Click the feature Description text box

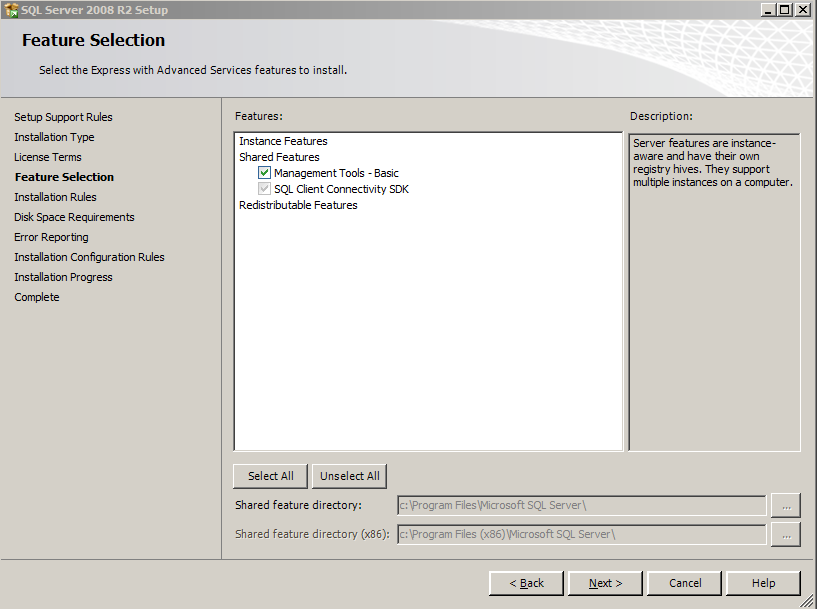(714, 292)
